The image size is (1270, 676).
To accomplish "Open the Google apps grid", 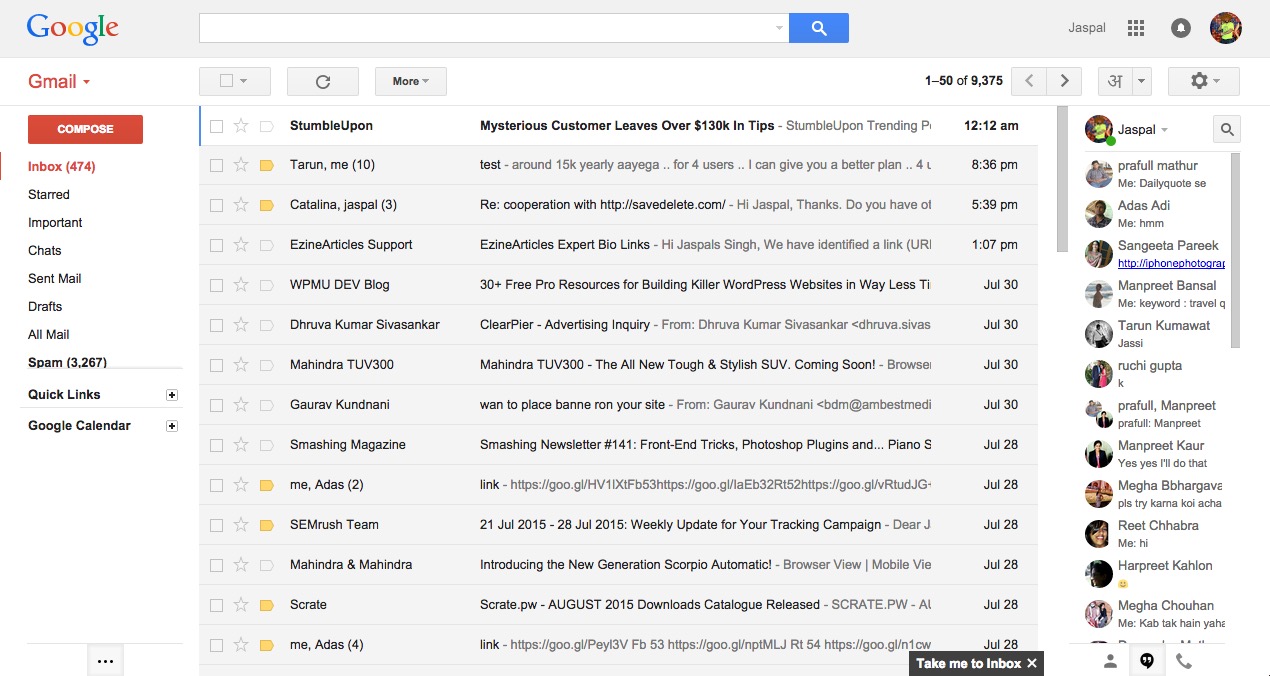I will [1135, 28].
